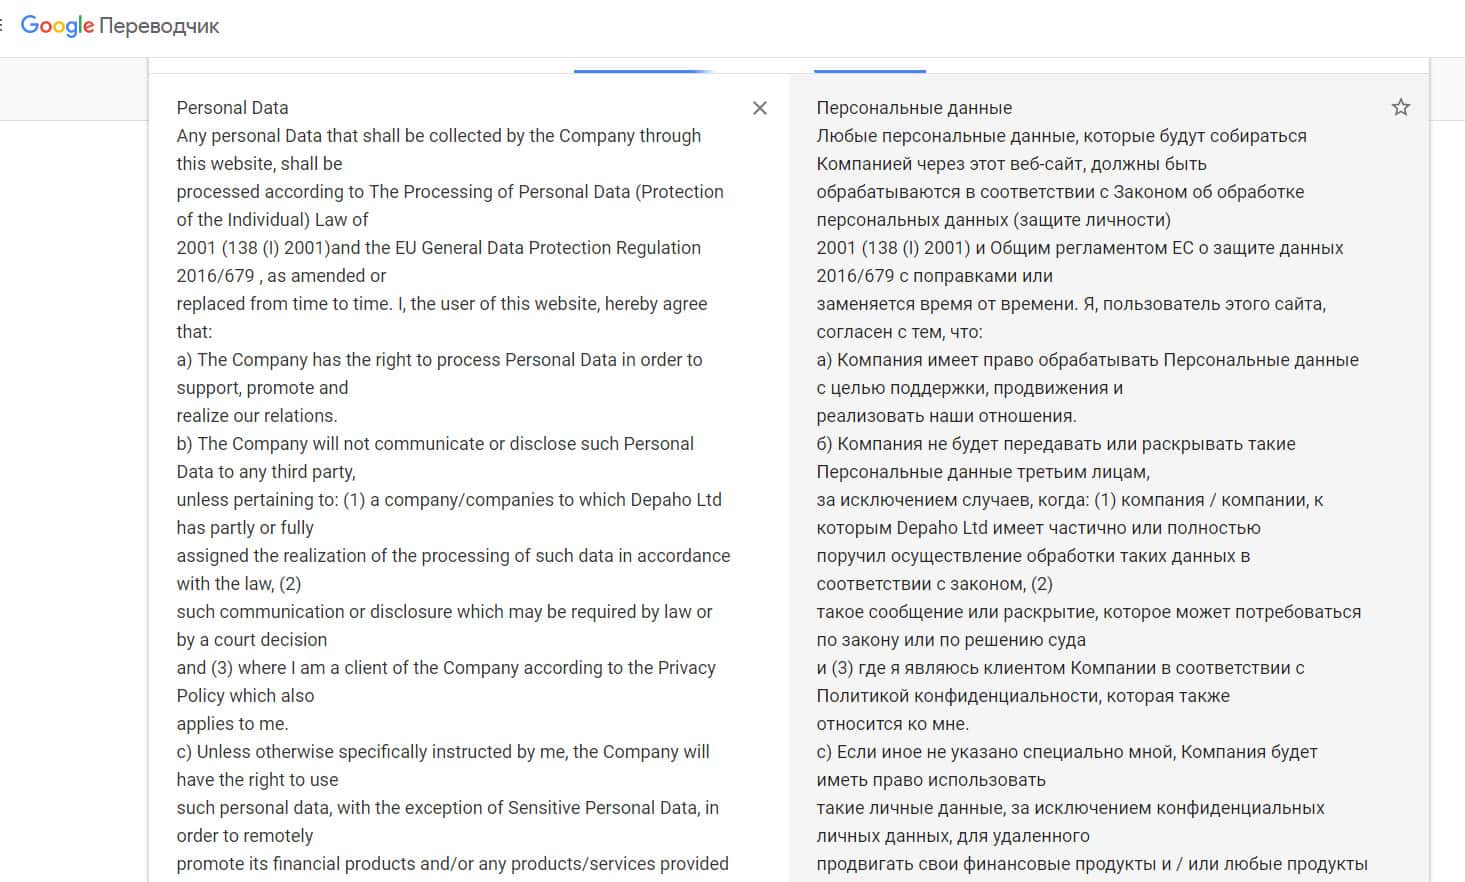
Task: Click the translated line "по закону или по решению суда"
Action: pos(950,640)
